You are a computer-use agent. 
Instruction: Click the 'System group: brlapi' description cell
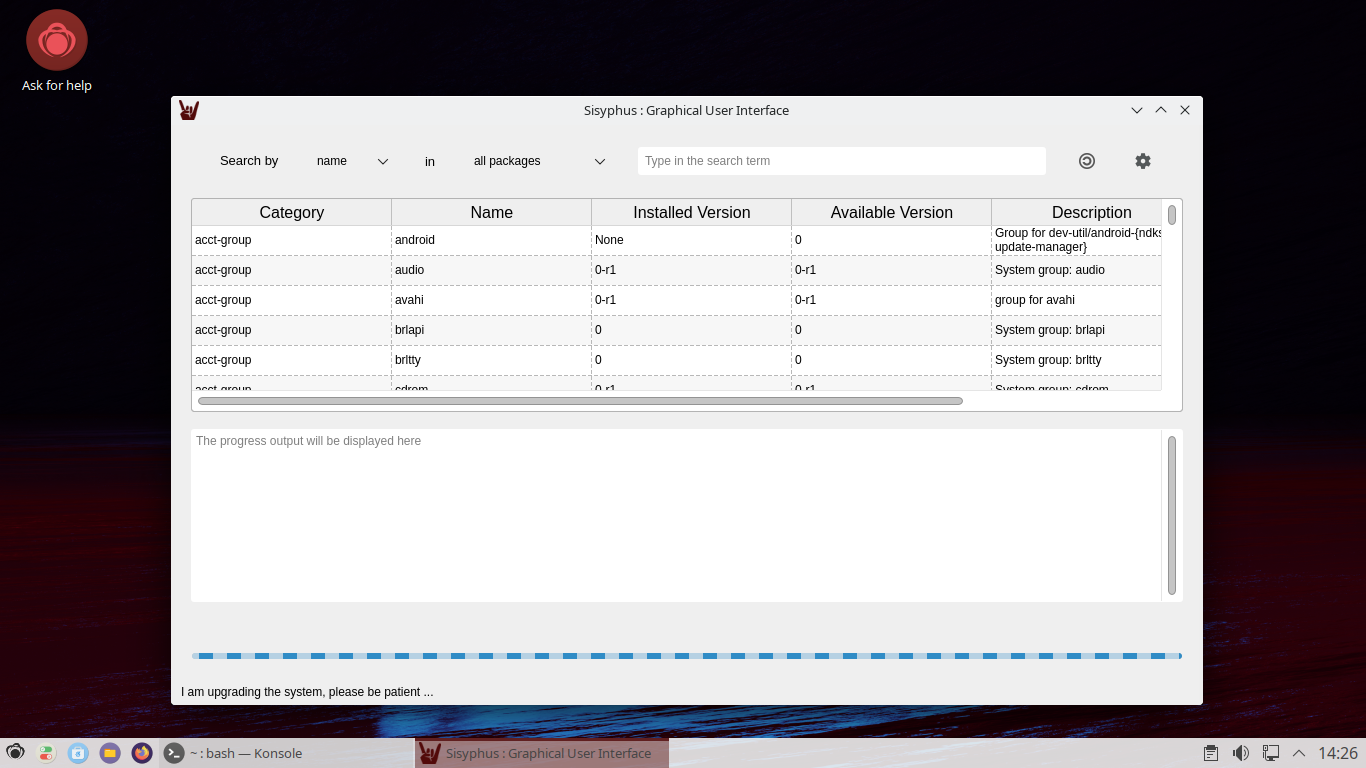[x=1077, y=330]
